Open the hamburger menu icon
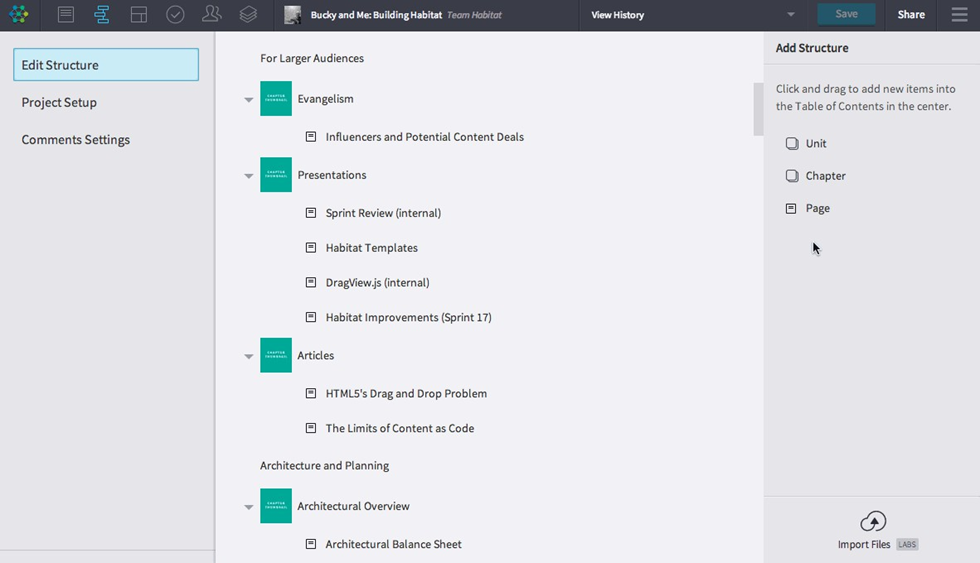 [x=959, y=15]
